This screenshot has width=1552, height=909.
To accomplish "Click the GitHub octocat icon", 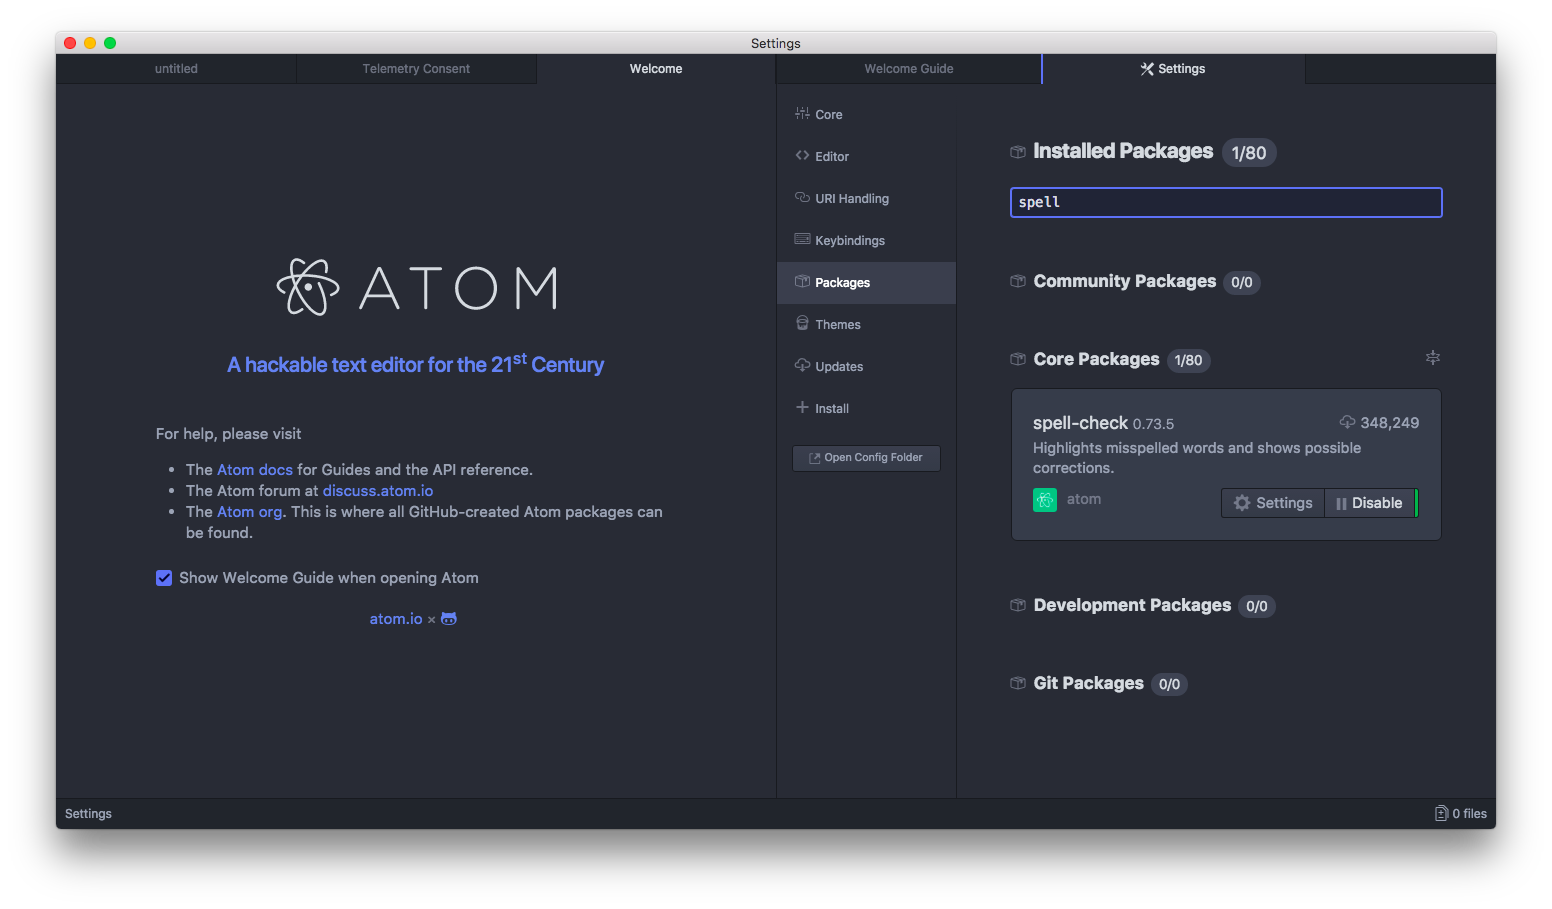I will coord(449,619).
